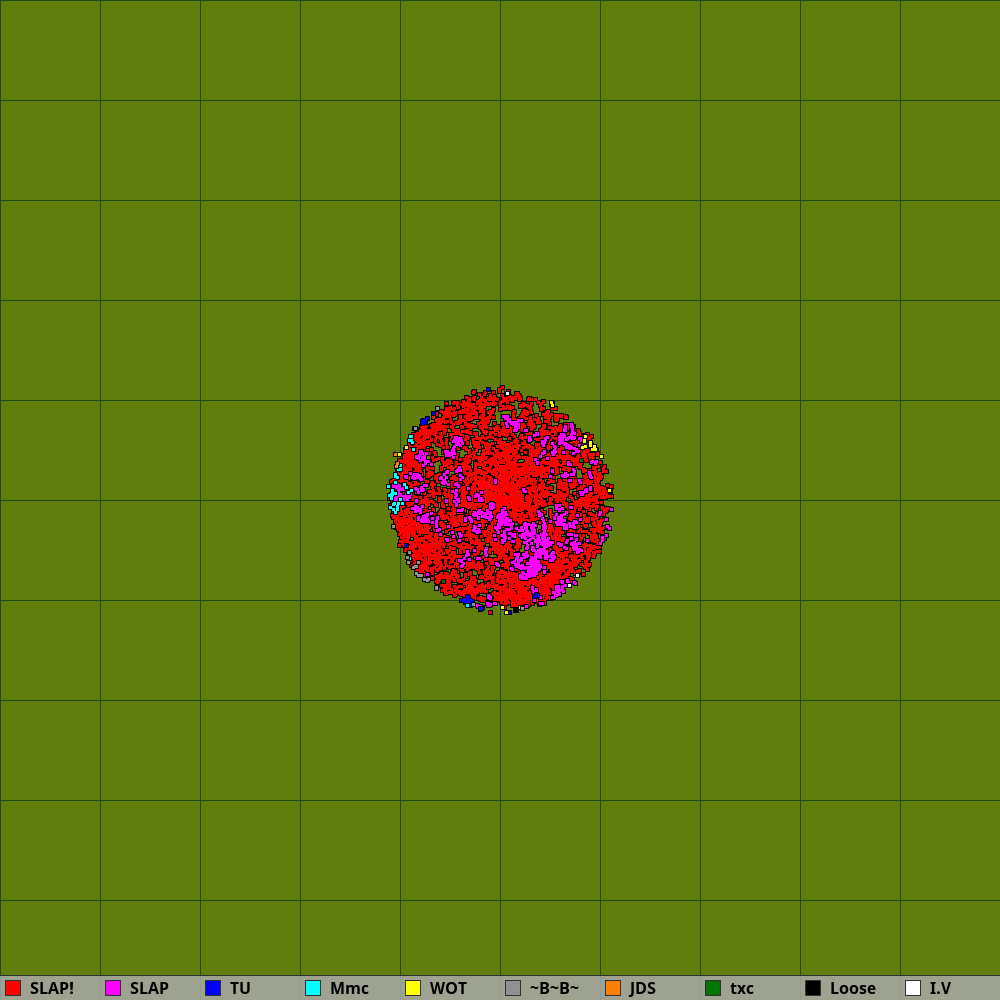Image resolution: width=1000 pixels, height=1000 pixels.
Task: Click the yellow WOT legend swatch
Action: (413, 988)
